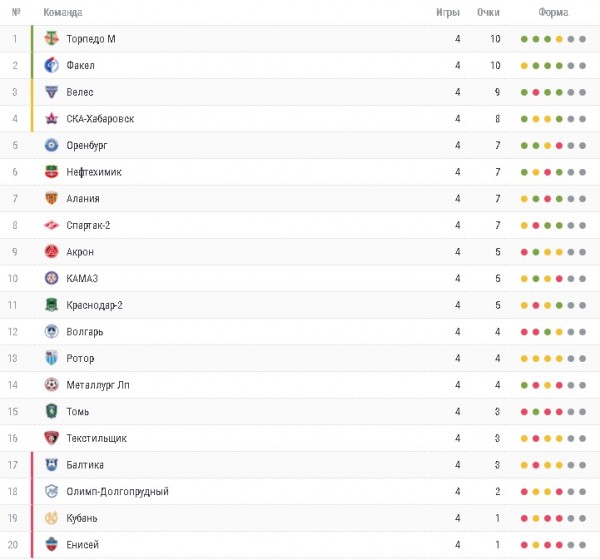Image resolution: width=600 pixels, height=560 pixels.
Task: Sort table by Очки column header
Action: [488, 13]
